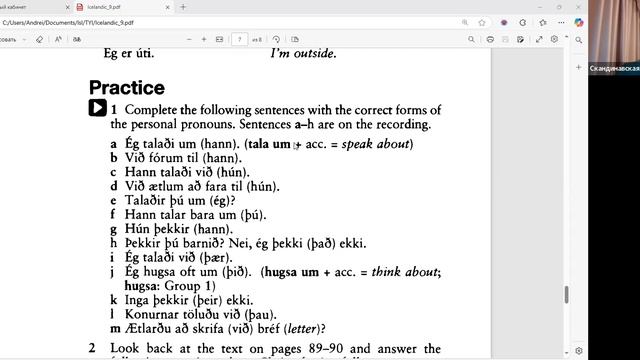Click the fit to width icon
The width and height of the screenshot is (640, 360).
point(219,39)
